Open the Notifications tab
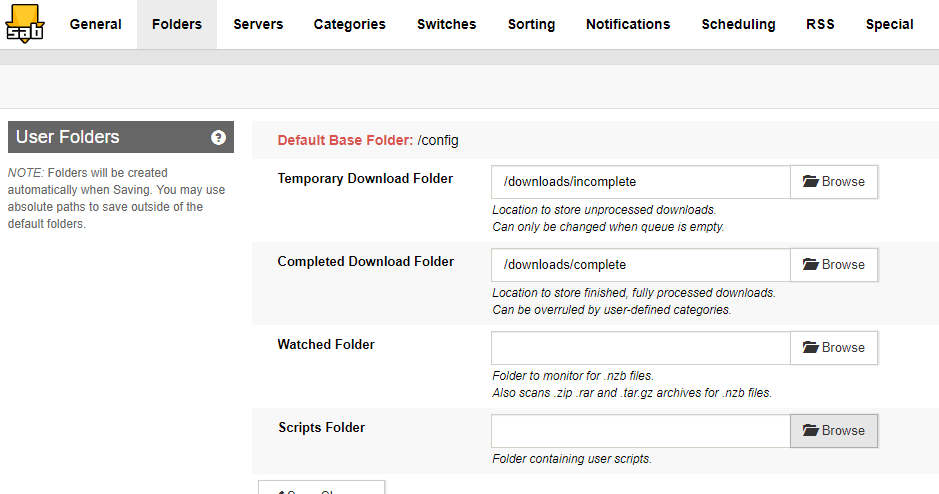Screen dimensions: 939x494 point(628,25)
